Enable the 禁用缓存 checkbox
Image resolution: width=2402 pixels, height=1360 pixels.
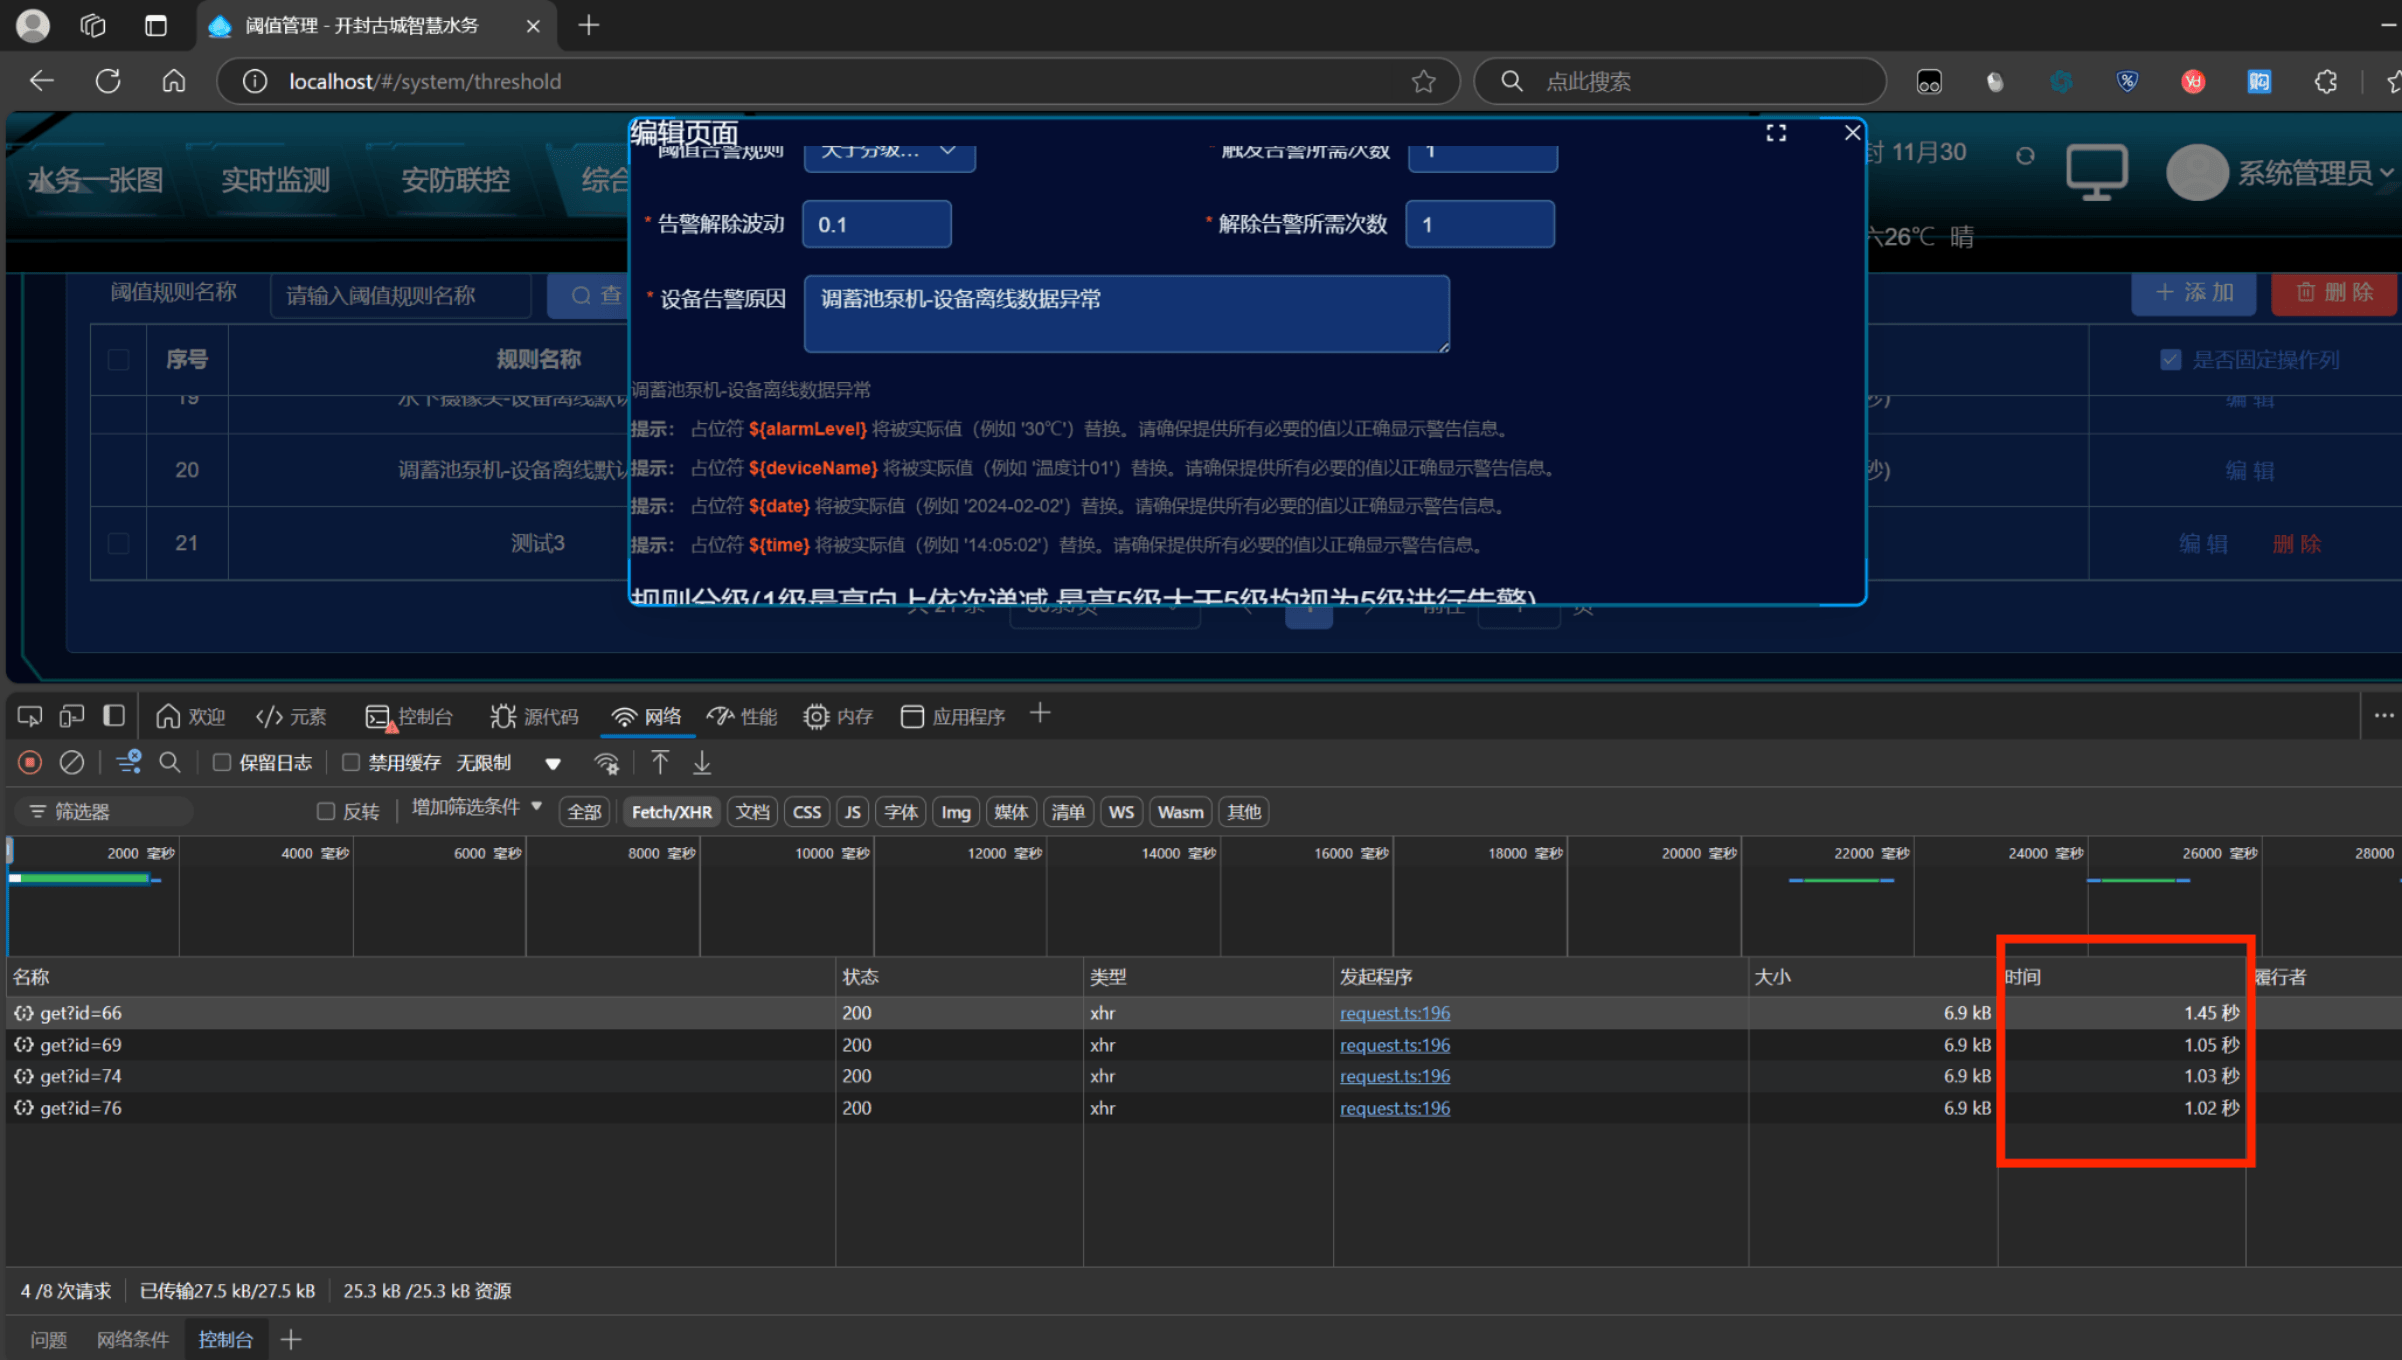click(351, 763)
